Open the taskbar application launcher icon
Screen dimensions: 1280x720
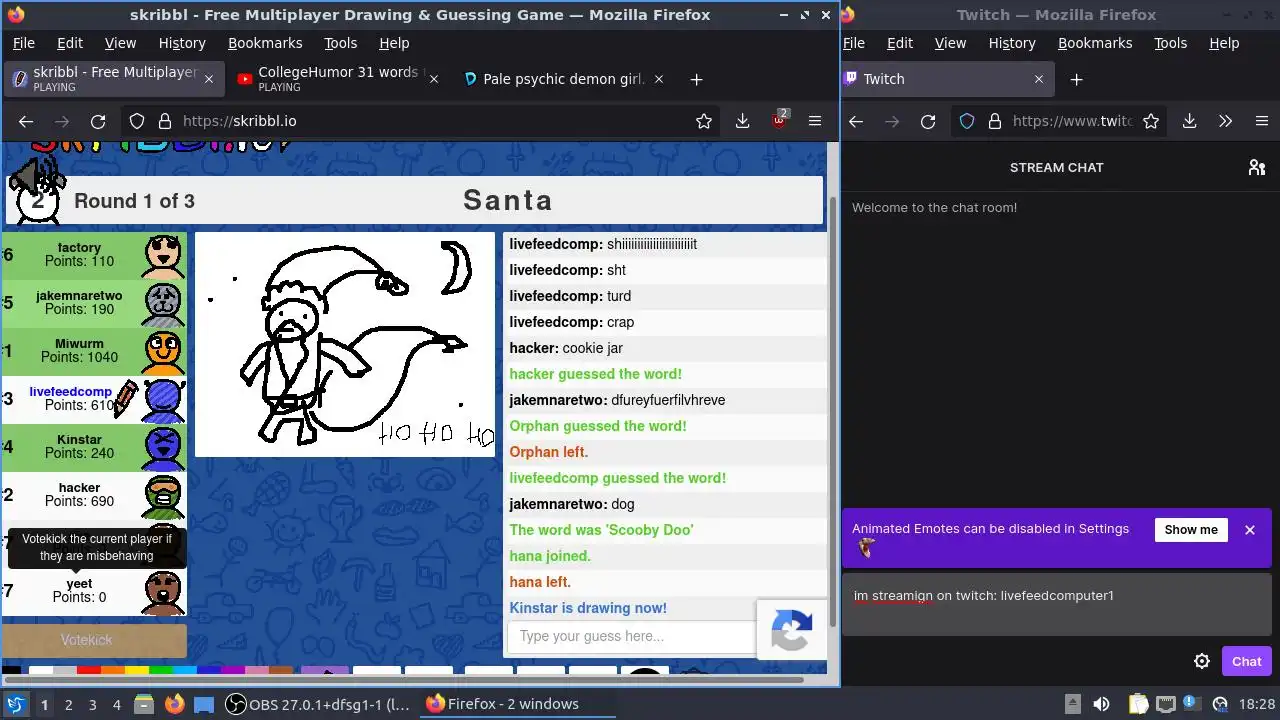[x=15, y=704]
